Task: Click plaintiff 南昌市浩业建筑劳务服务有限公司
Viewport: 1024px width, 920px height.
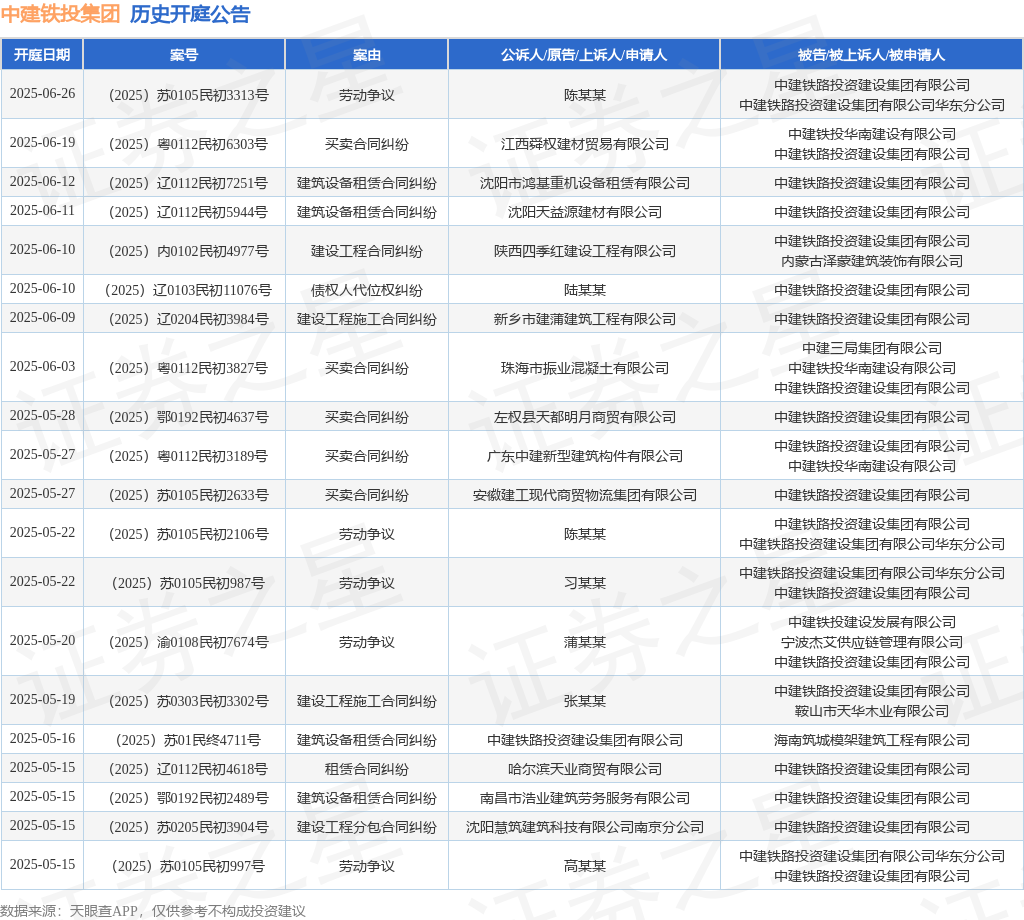Action: point(584,799)
